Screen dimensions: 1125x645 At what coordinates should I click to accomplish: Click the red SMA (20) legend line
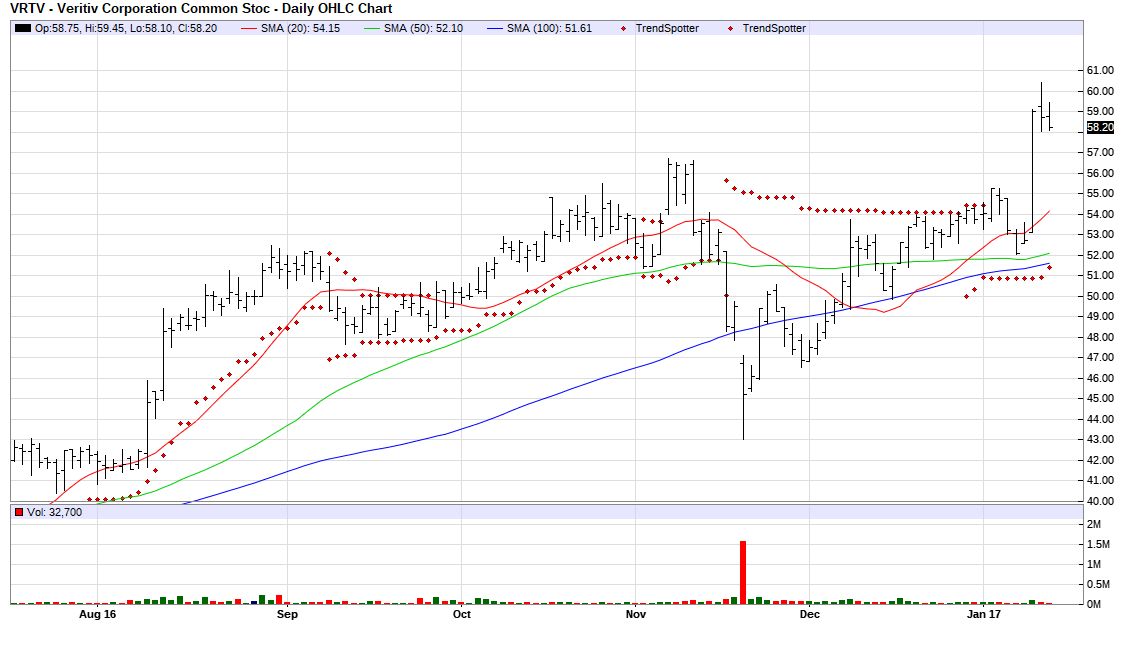pos(248,29)
